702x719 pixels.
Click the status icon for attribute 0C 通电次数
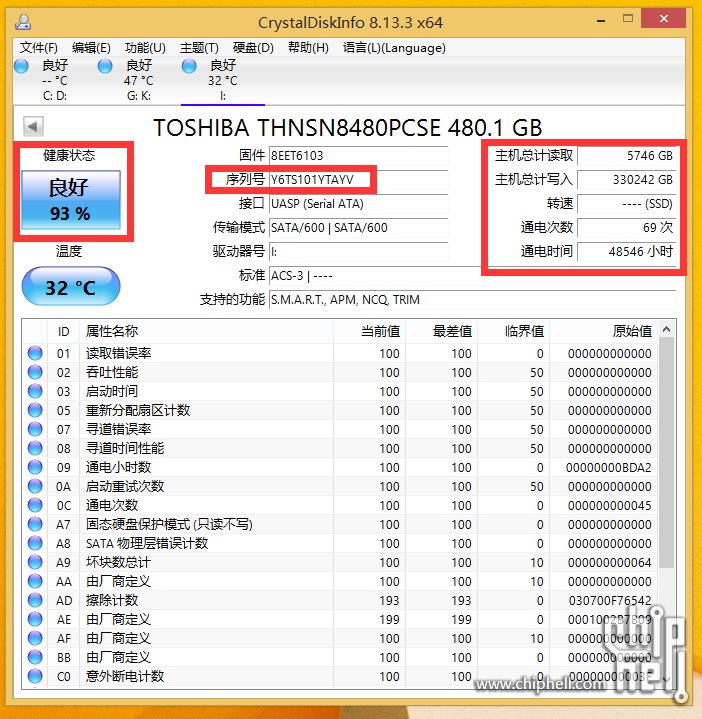35,505
